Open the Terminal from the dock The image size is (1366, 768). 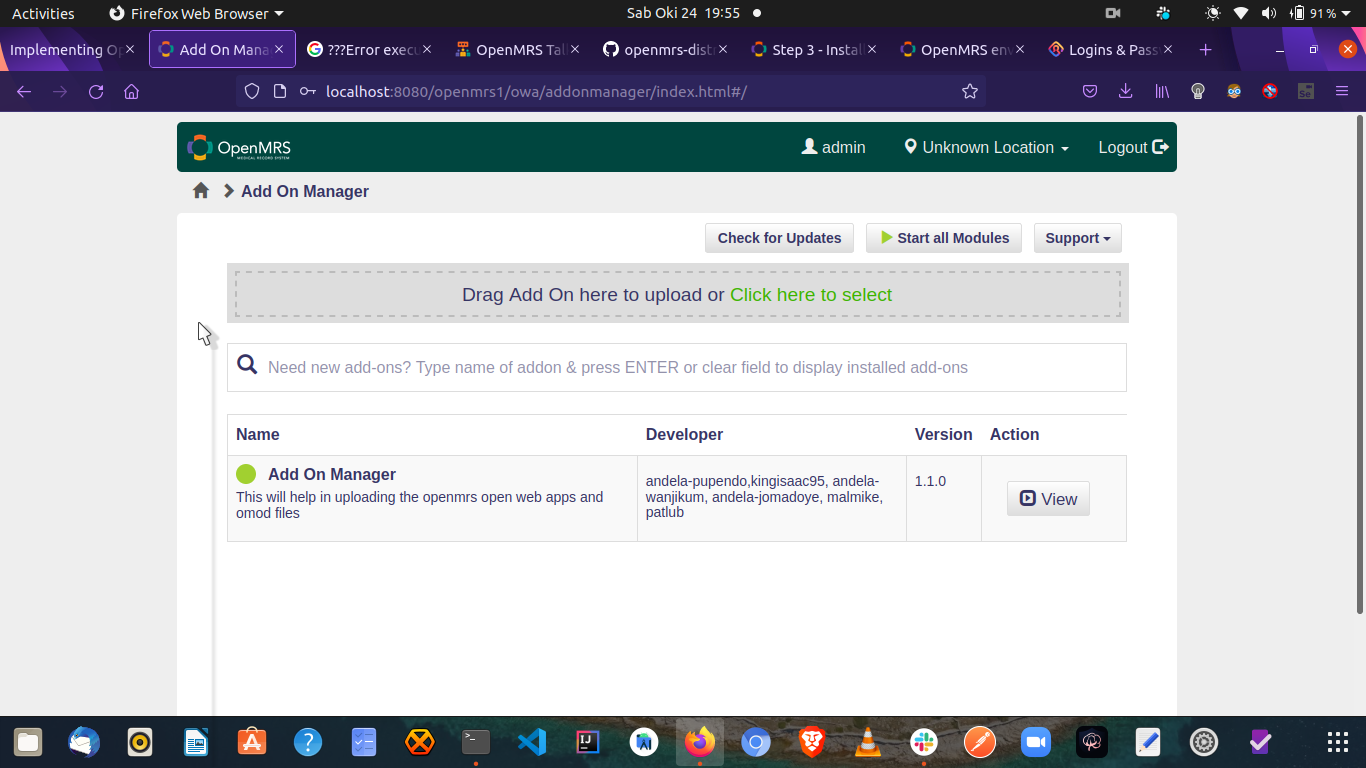tap(476, 742)
